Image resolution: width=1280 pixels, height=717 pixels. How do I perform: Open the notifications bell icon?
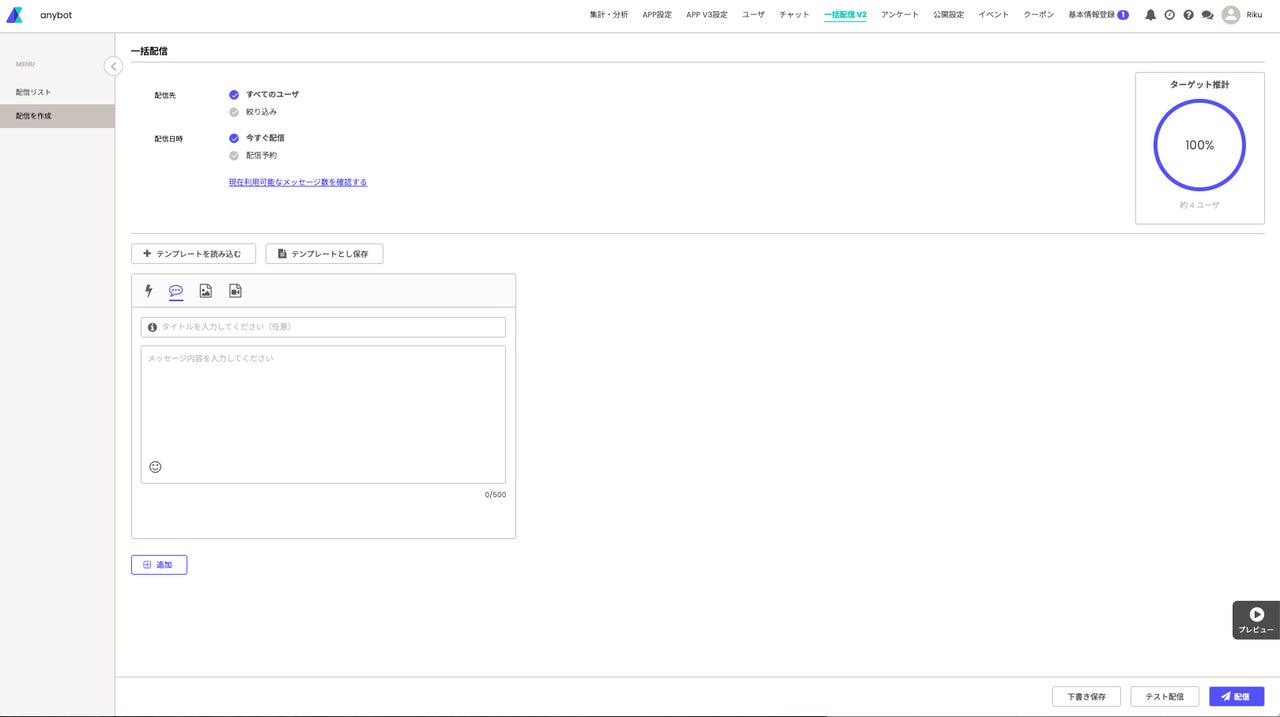pos(1150,15)
